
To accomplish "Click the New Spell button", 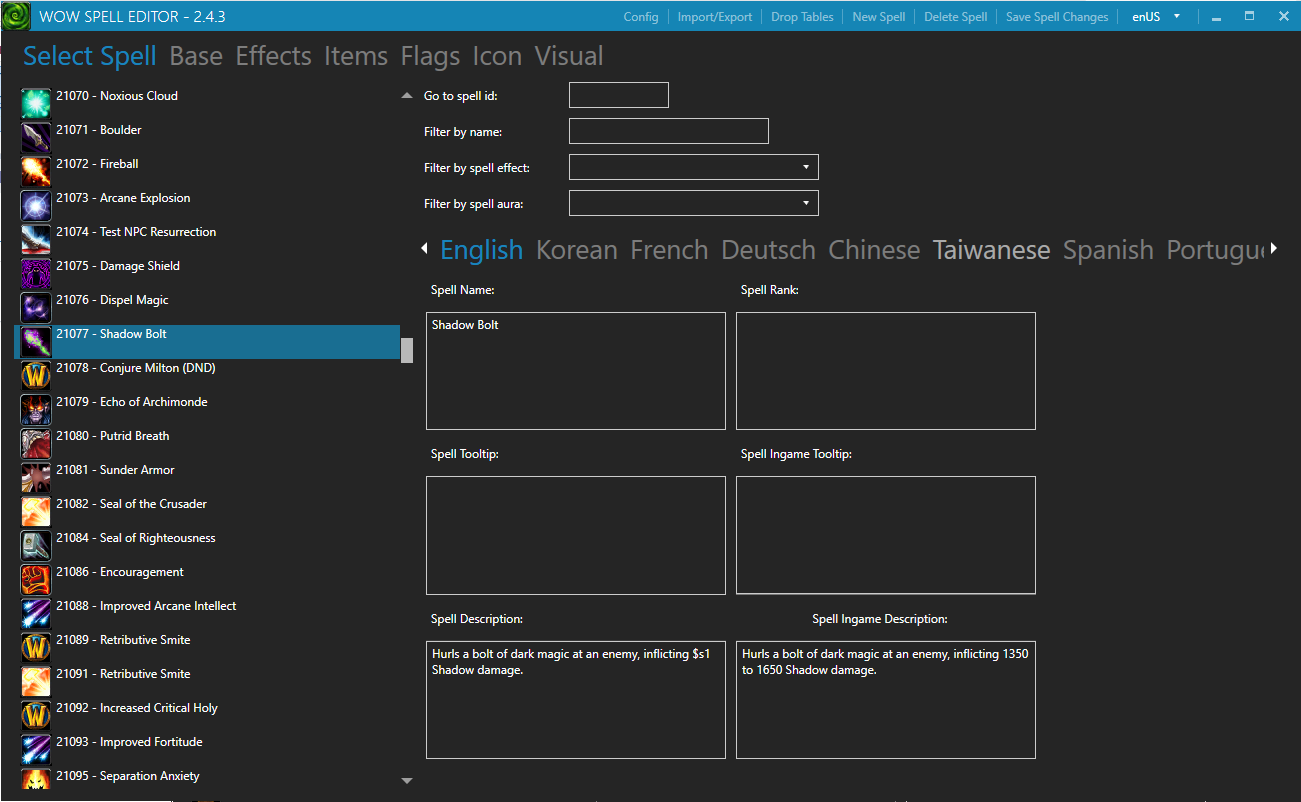I will point(878,16).
